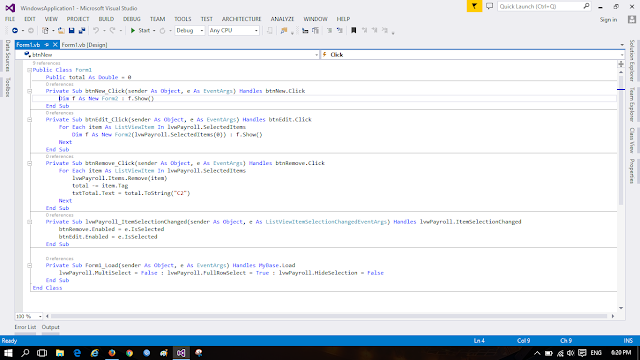Click the Quick Launch search magnifier icon
The height and width of the screenshot is (360, 640).
point(586,6)
